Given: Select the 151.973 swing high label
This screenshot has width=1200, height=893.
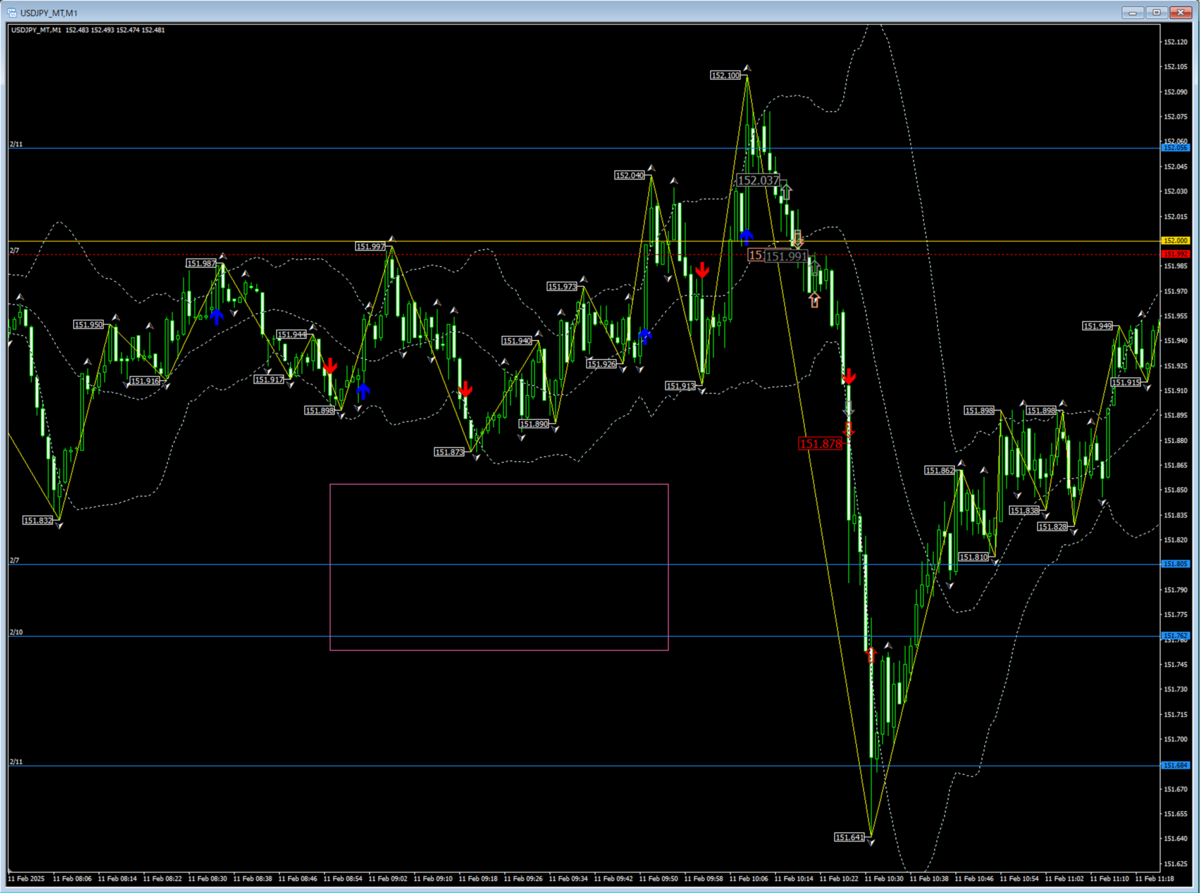Looking at the screenshot, I should tap(563, 287).
